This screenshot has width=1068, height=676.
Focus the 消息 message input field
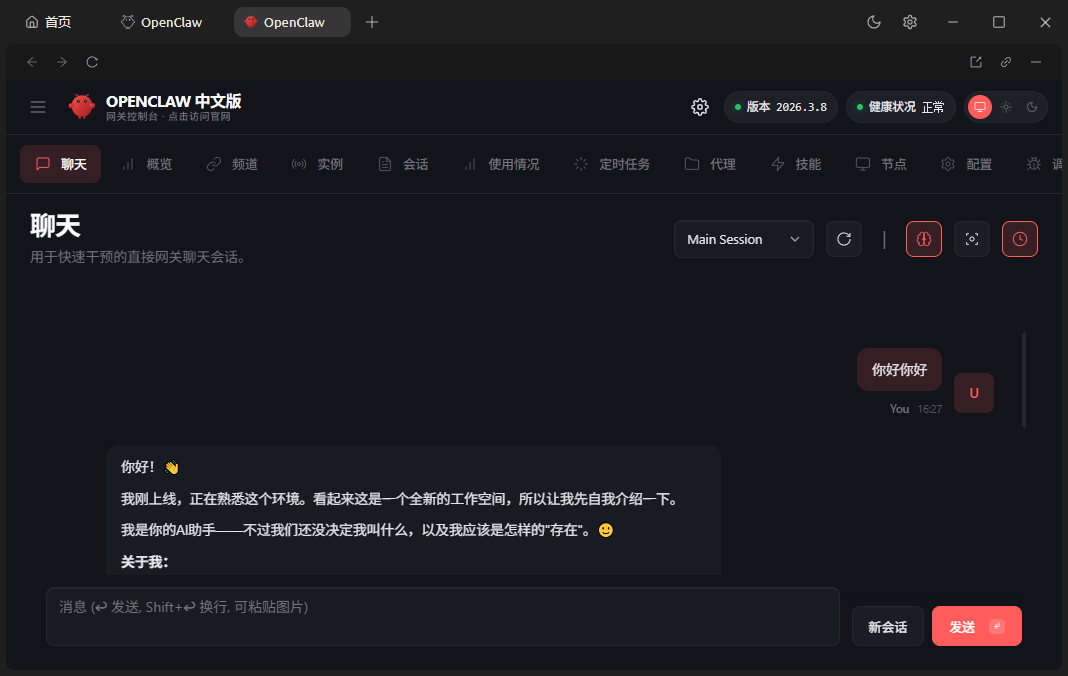(443, 617)
